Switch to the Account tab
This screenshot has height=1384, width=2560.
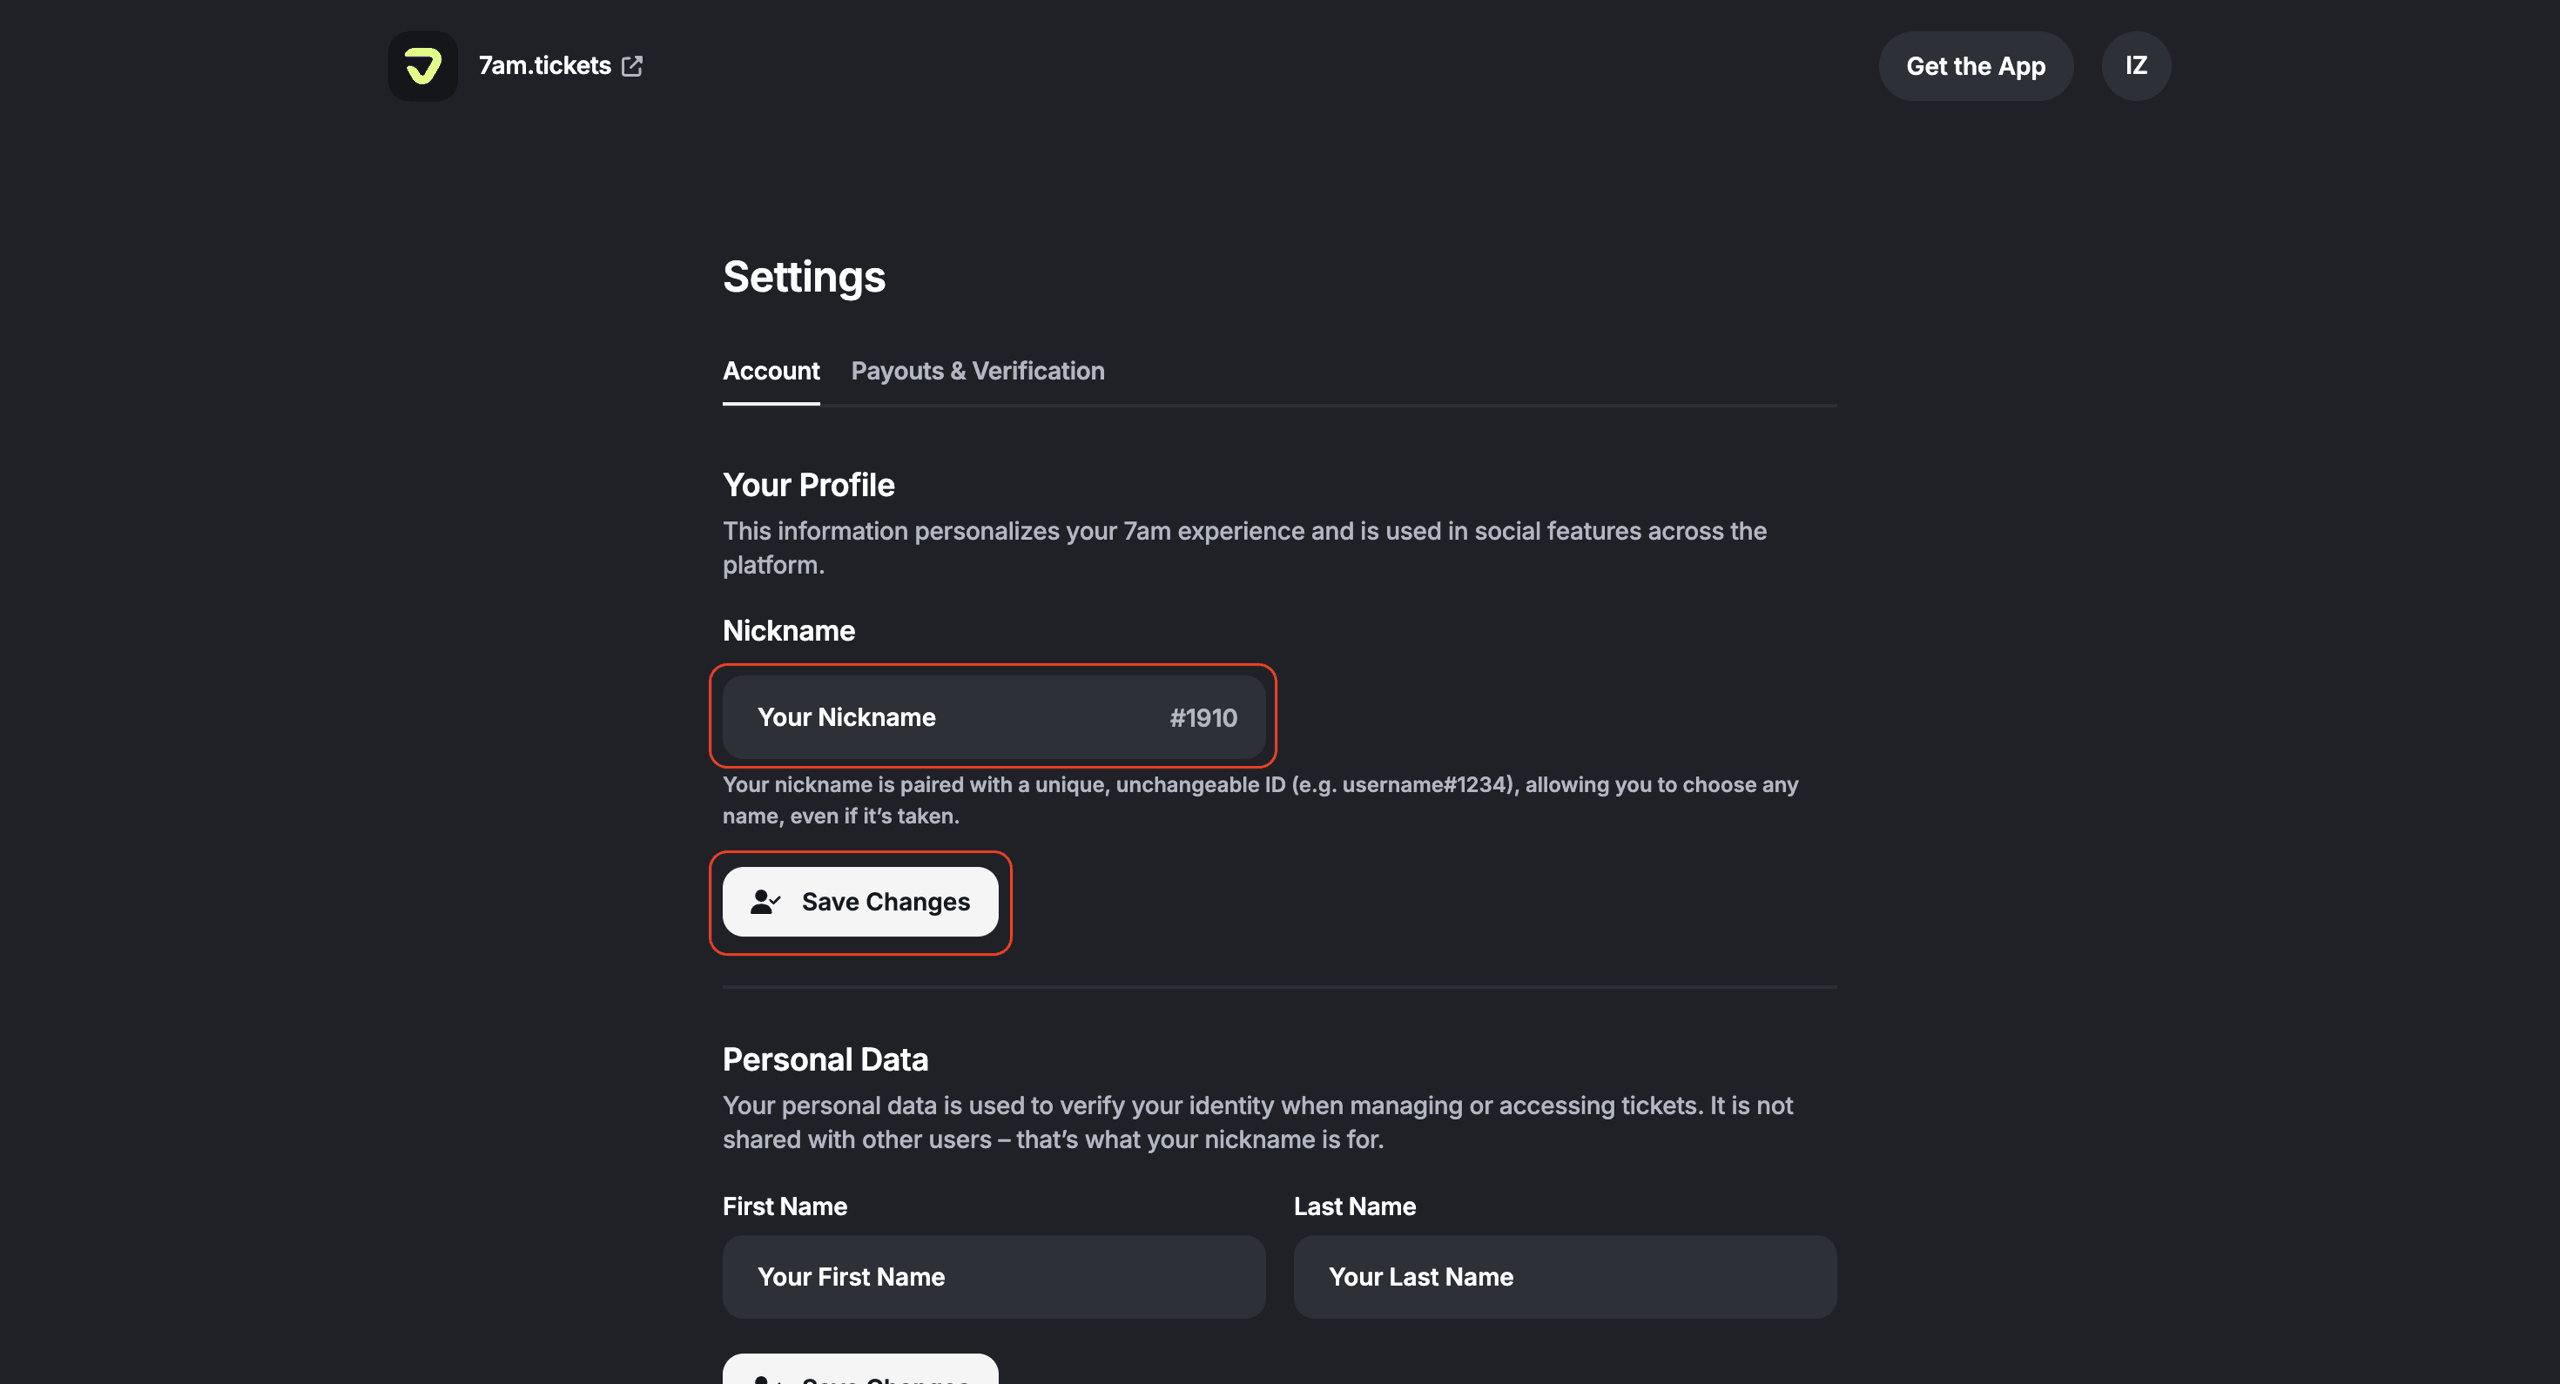click(770, 371)
